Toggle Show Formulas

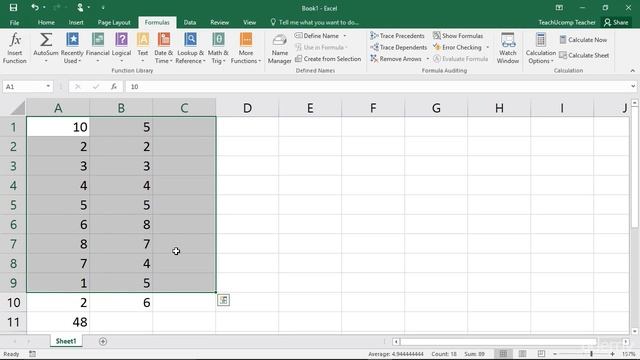(458, 36)
